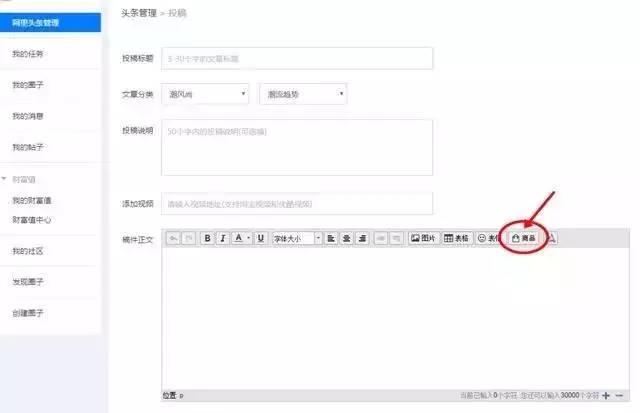
Task: Open 财富值中心 in the sidebar
Action: tap(32, 220)
